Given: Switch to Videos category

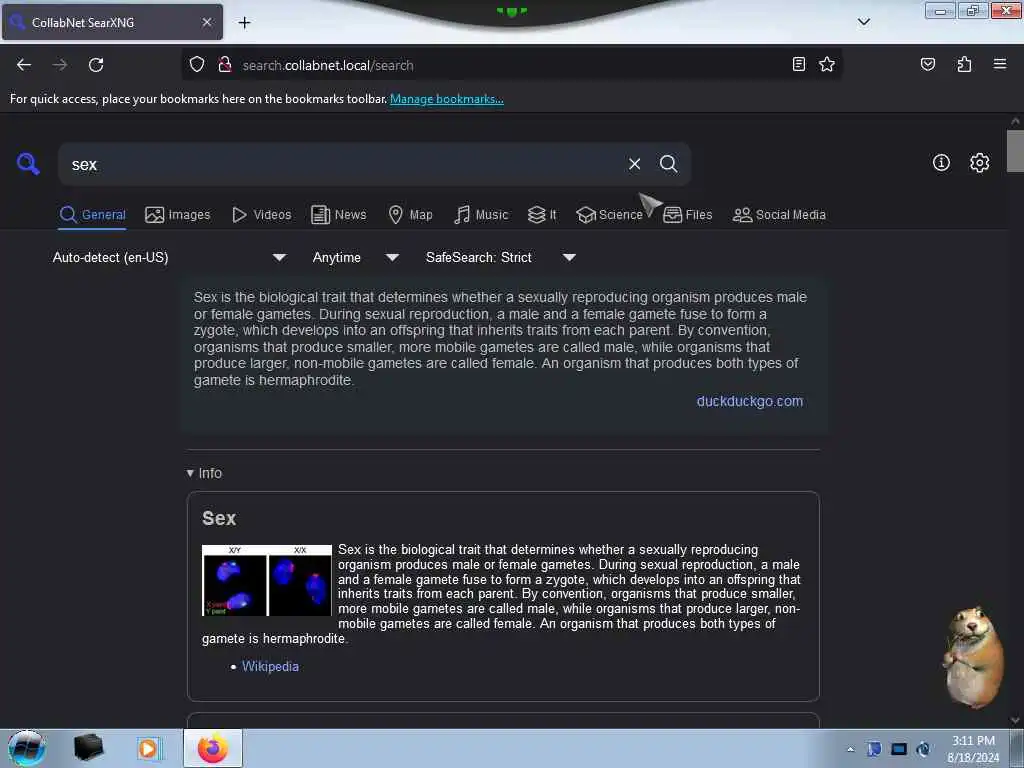Looking at the screenshot, I should click(262, 215).
